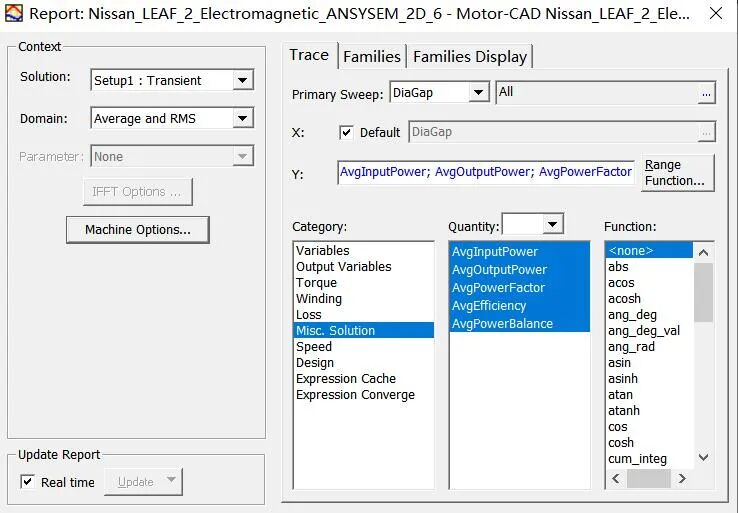
Task: Select the cos function
Action: click(649, 426)
